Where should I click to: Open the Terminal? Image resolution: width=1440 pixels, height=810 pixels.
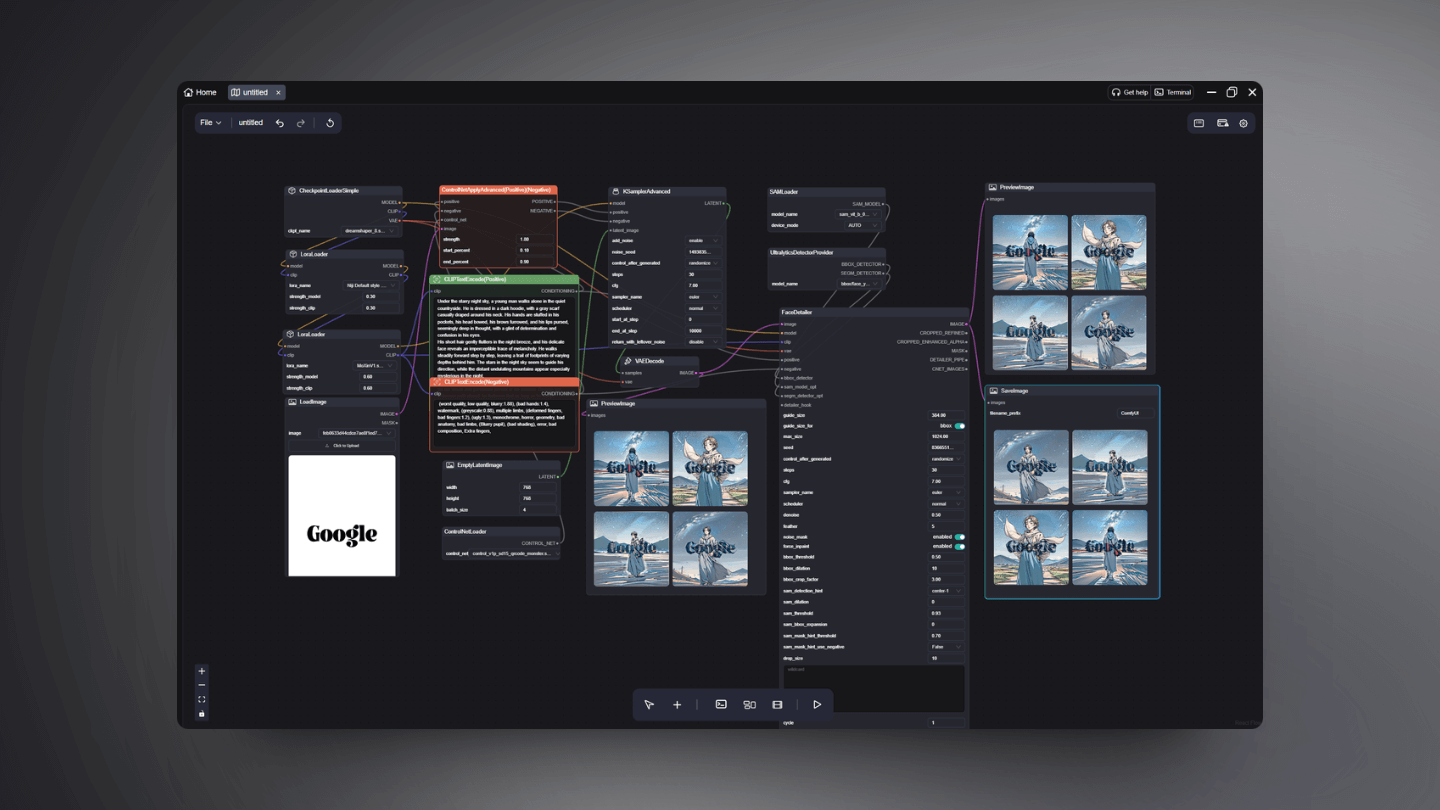click(x=1173, y=92)
